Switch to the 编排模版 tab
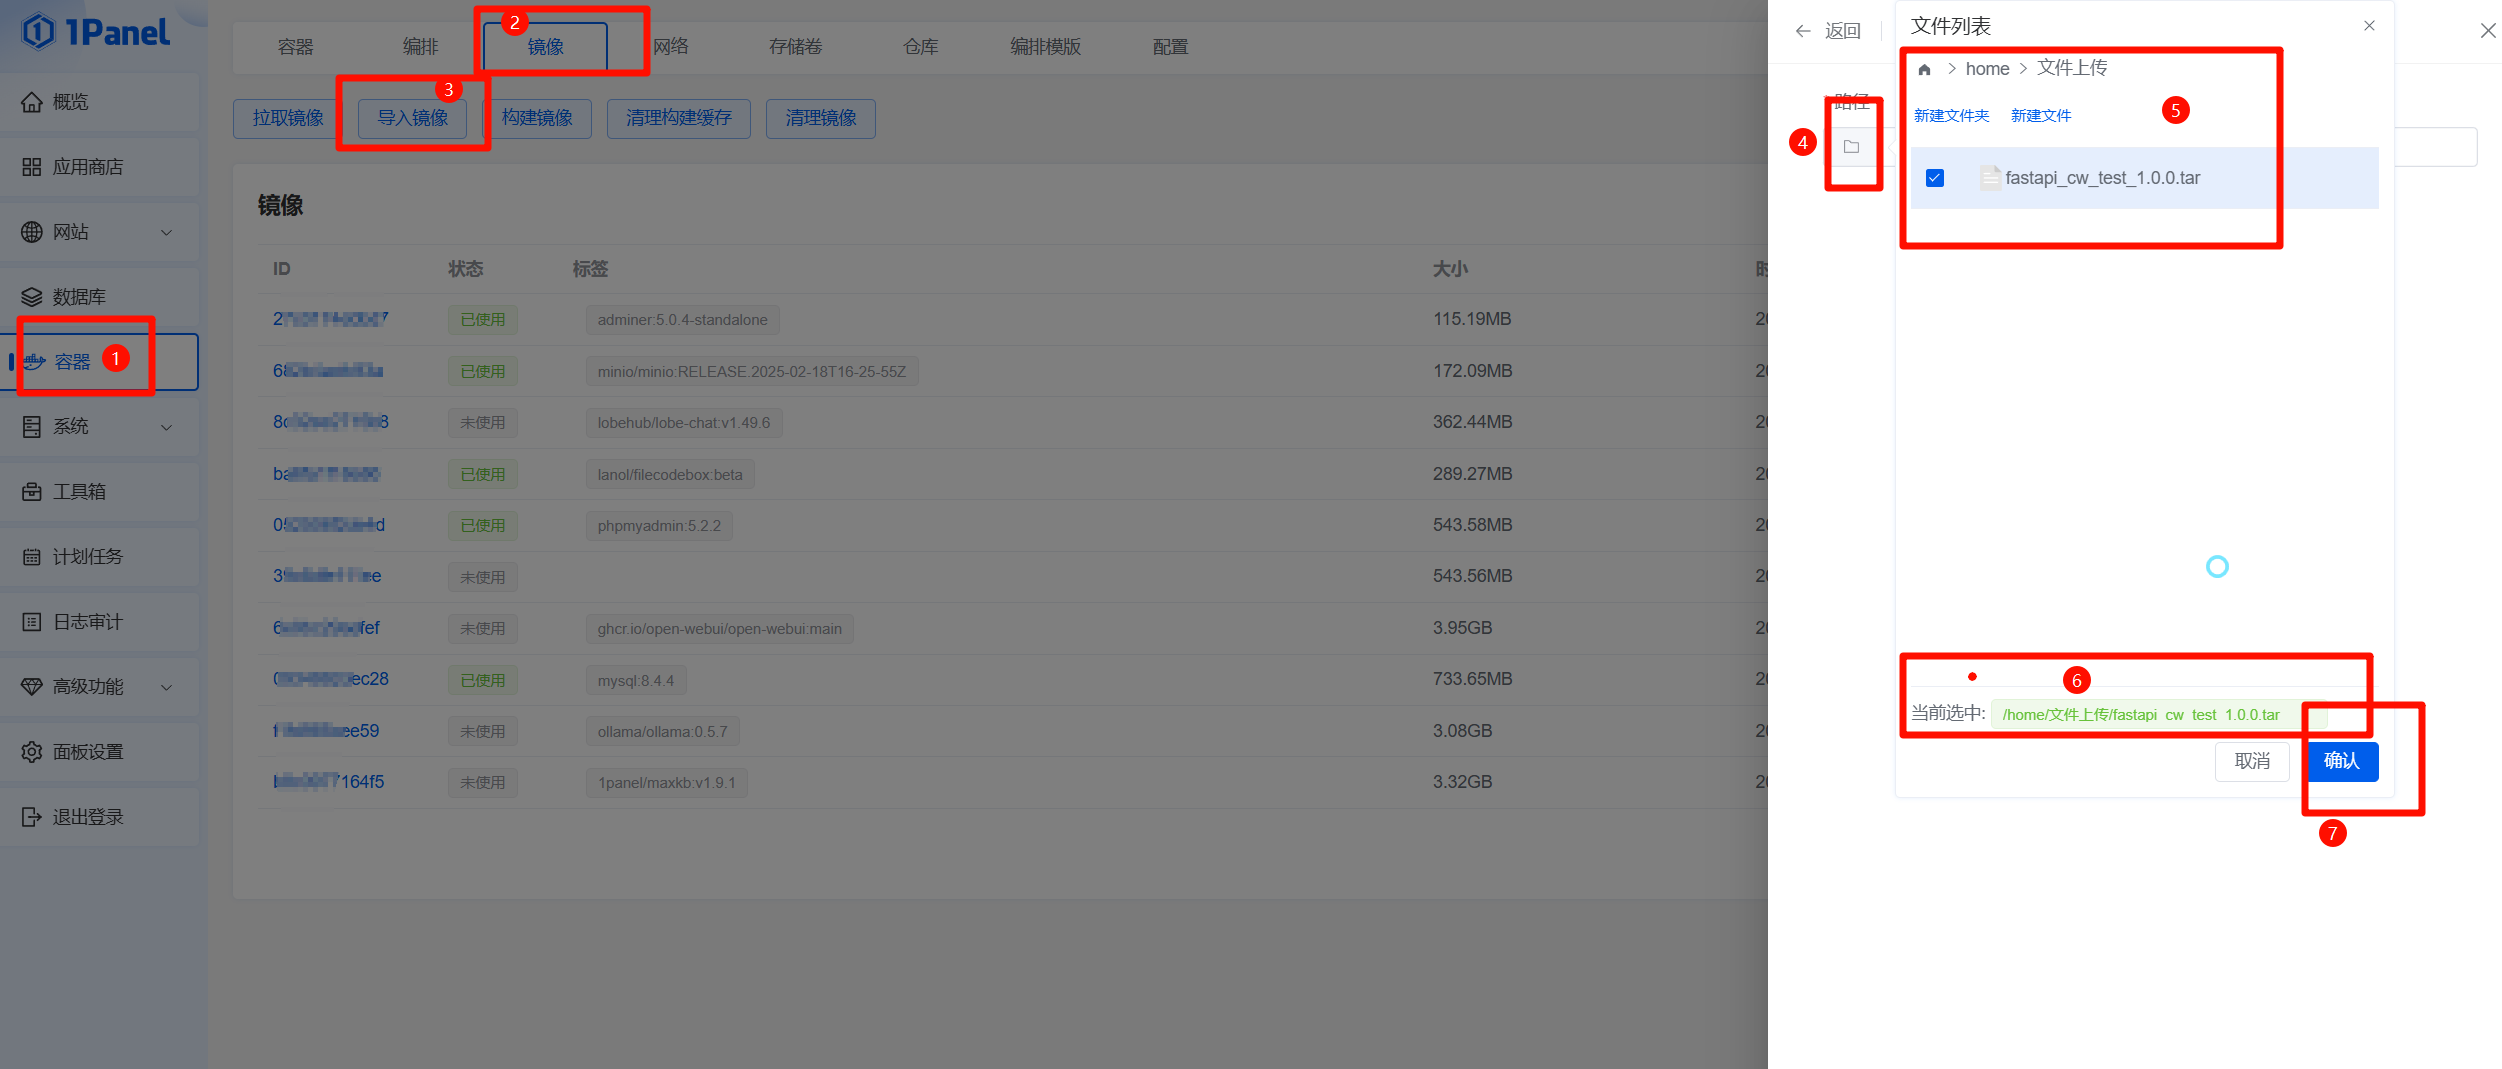Viewport: 2502px width, 1069px height. tap(1045, 46)
